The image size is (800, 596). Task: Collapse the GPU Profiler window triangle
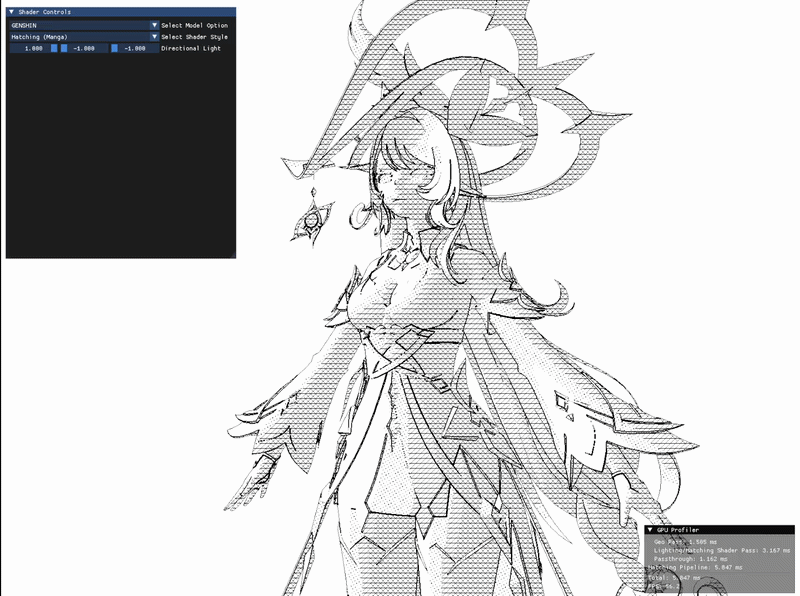coord(650,530)
